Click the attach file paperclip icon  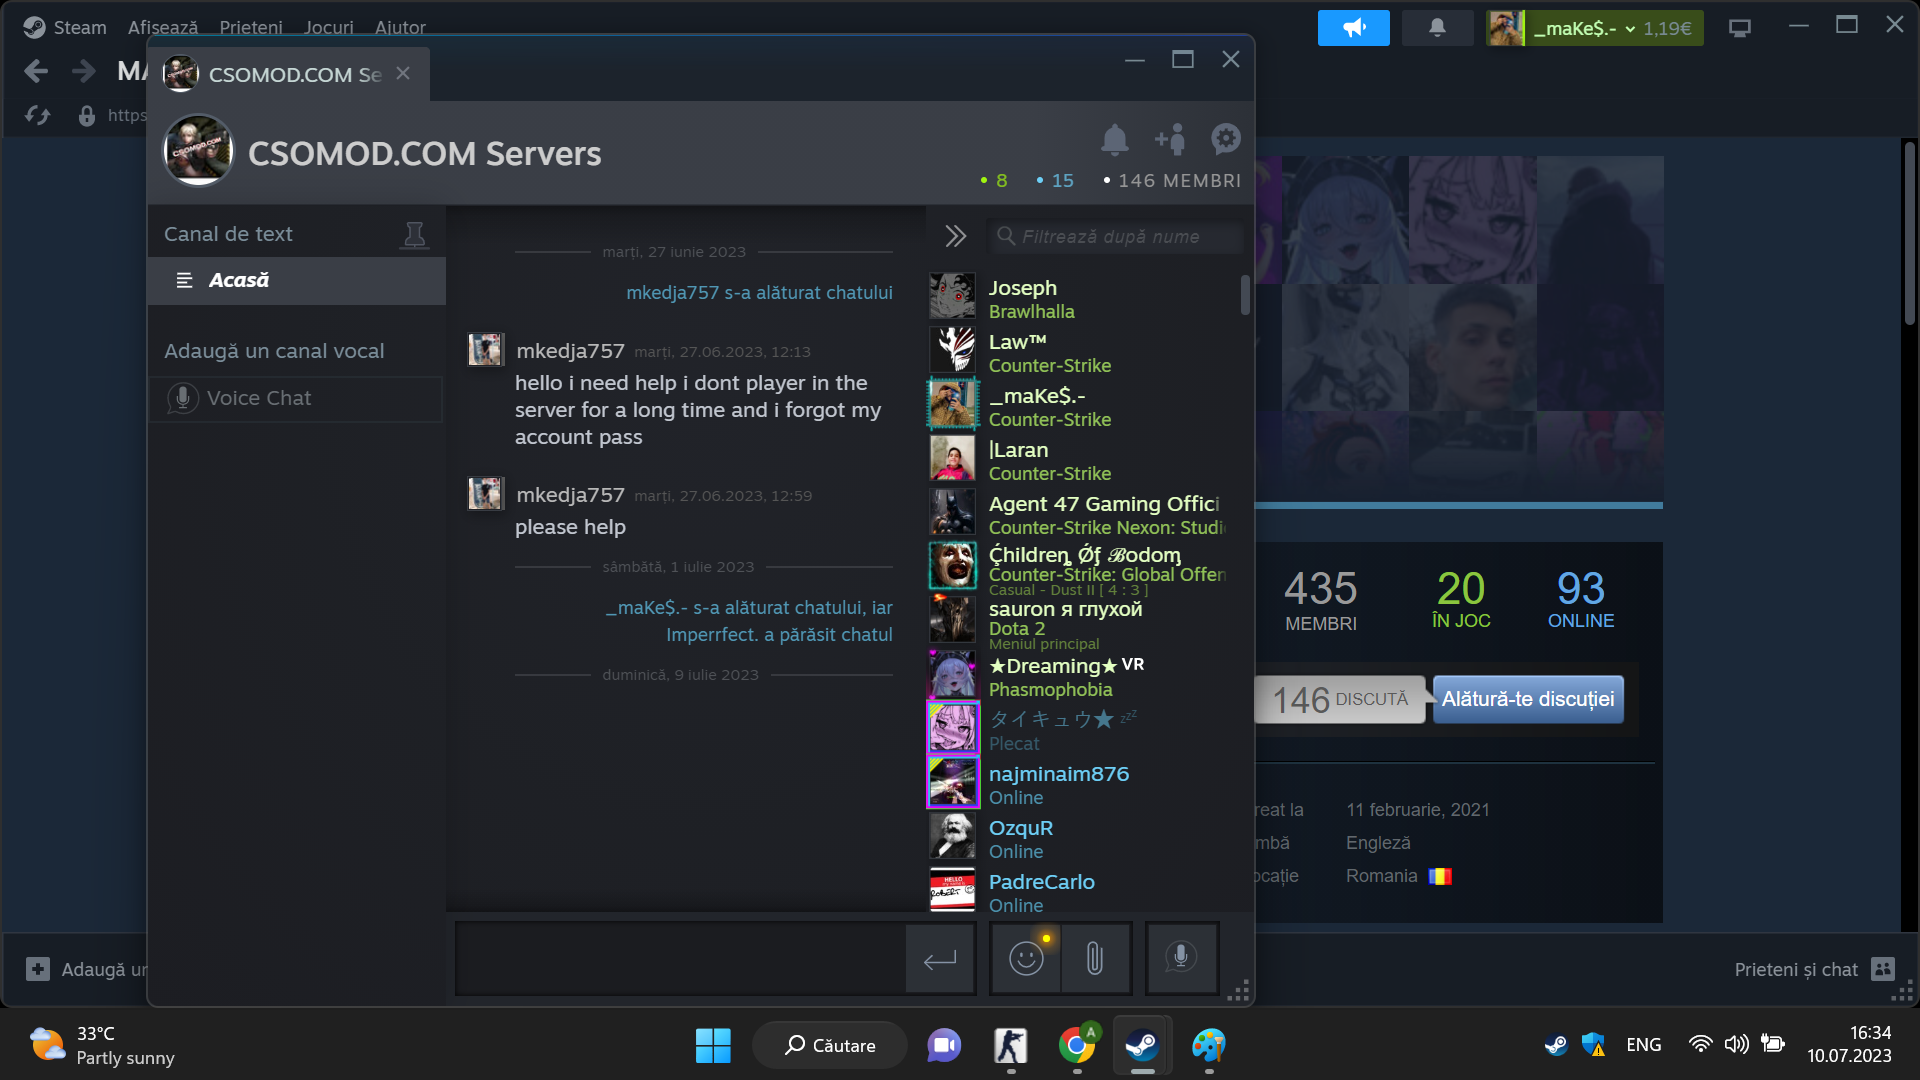[x=1095, y=959]
